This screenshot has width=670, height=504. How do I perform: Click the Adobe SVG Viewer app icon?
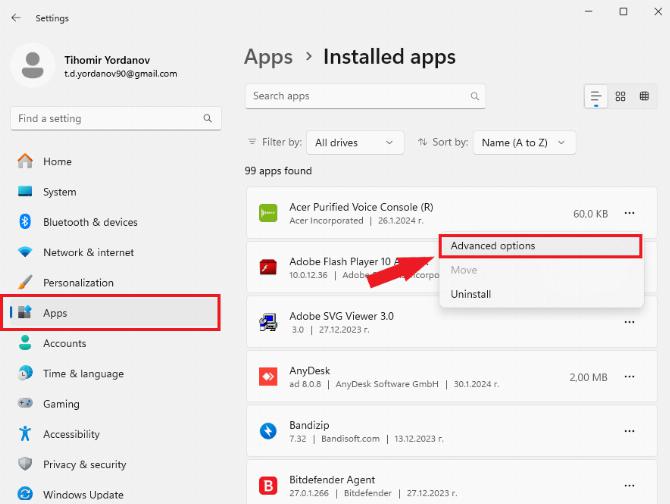click(x=268, y=322)
